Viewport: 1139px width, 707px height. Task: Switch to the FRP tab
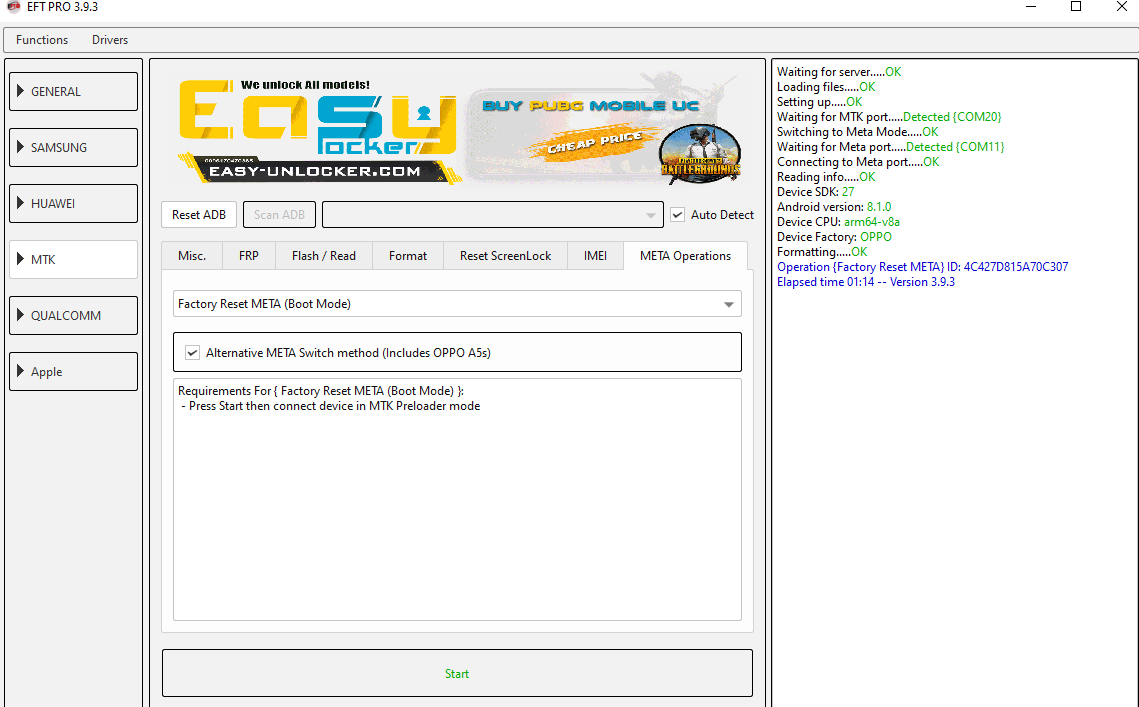click(x=248, y=256)
